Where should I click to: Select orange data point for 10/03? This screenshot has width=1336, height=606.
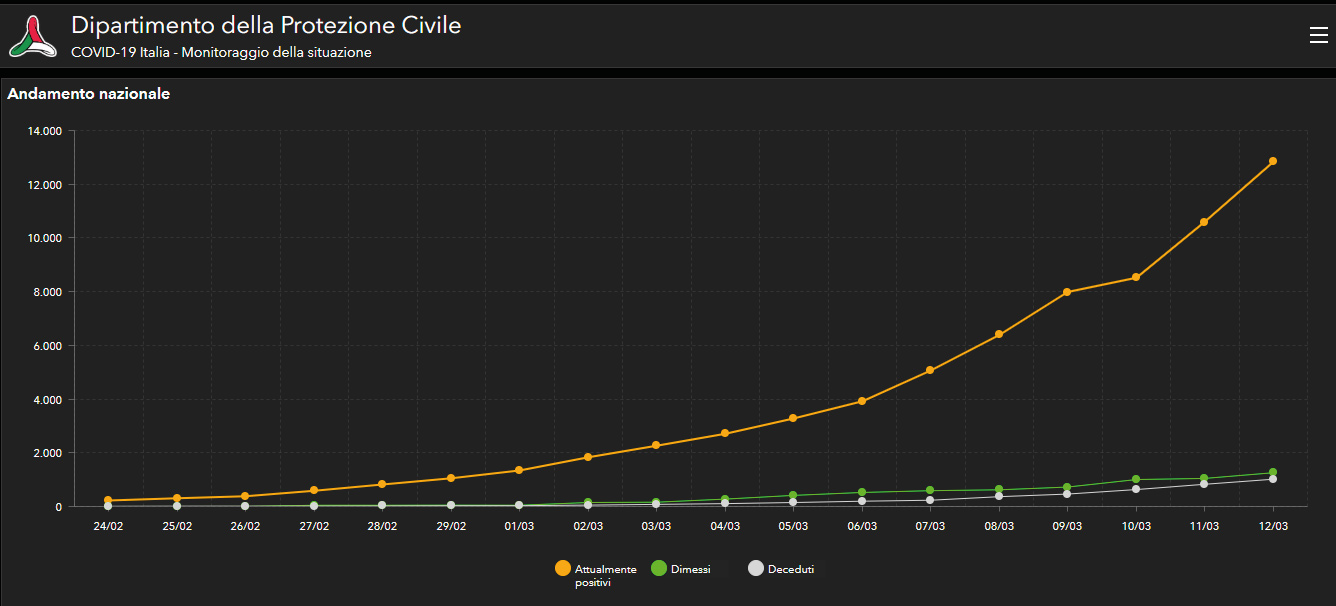[x=1136, y=277]
